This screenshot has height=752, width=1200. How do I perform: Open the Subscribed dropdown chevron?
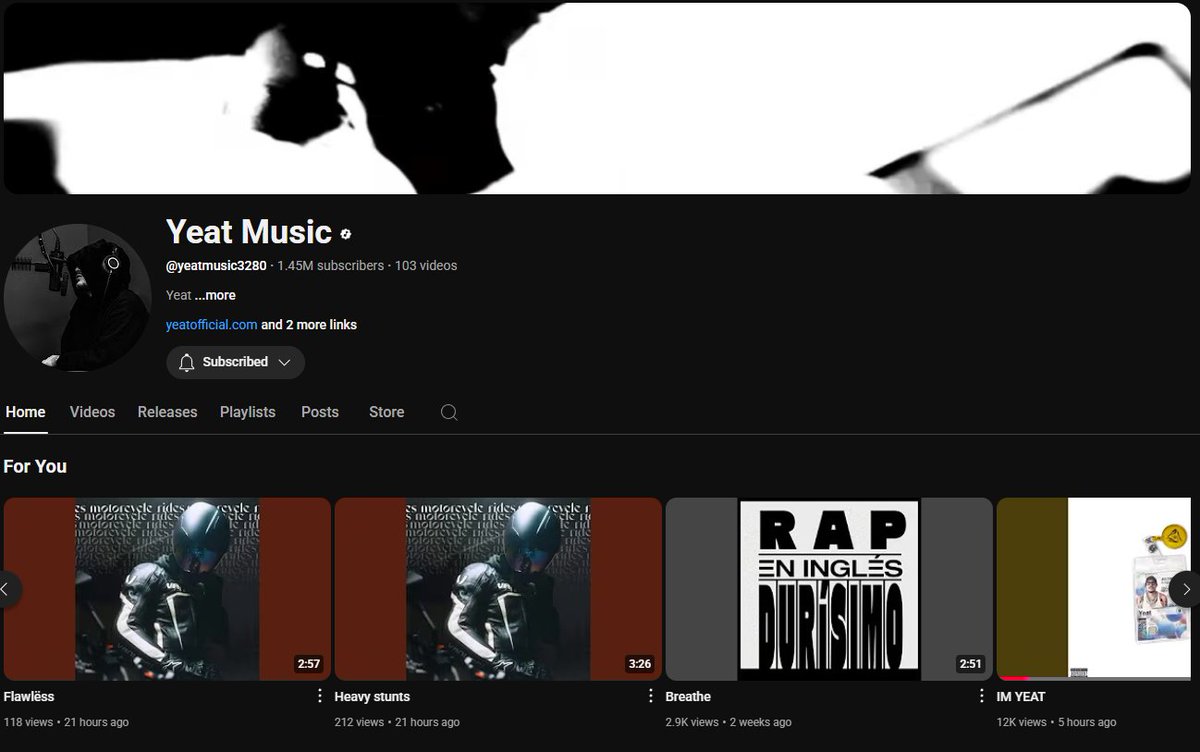coord(285,362)
